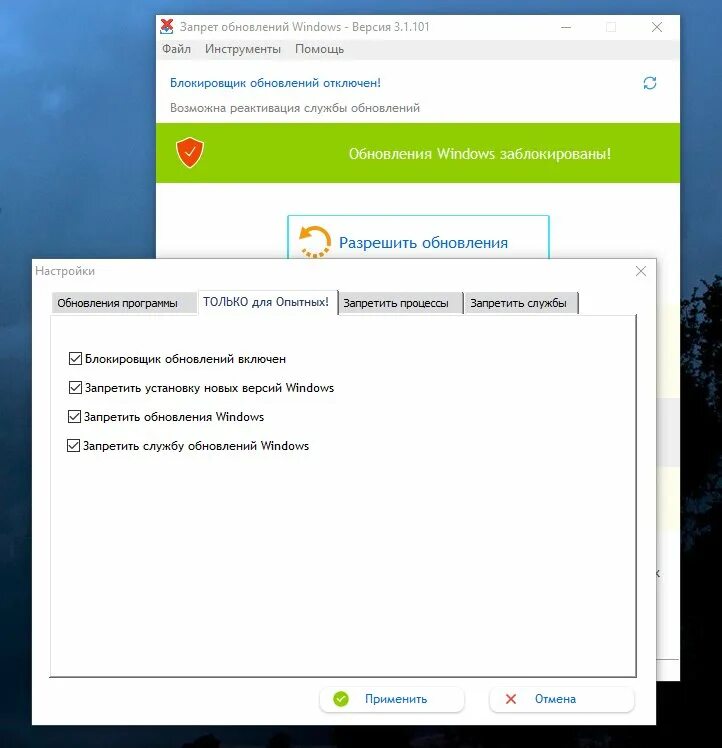
Task: Click the red X icon on Отмена
Action: (511, 699)
